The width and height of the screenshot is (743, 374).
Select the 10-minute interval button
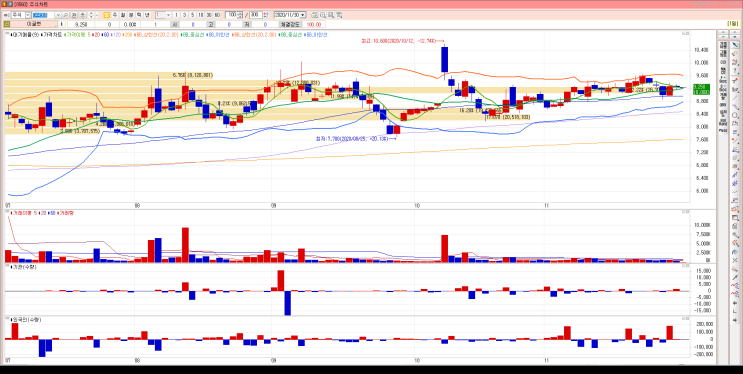pyautogui.click(x=200, y=15)
